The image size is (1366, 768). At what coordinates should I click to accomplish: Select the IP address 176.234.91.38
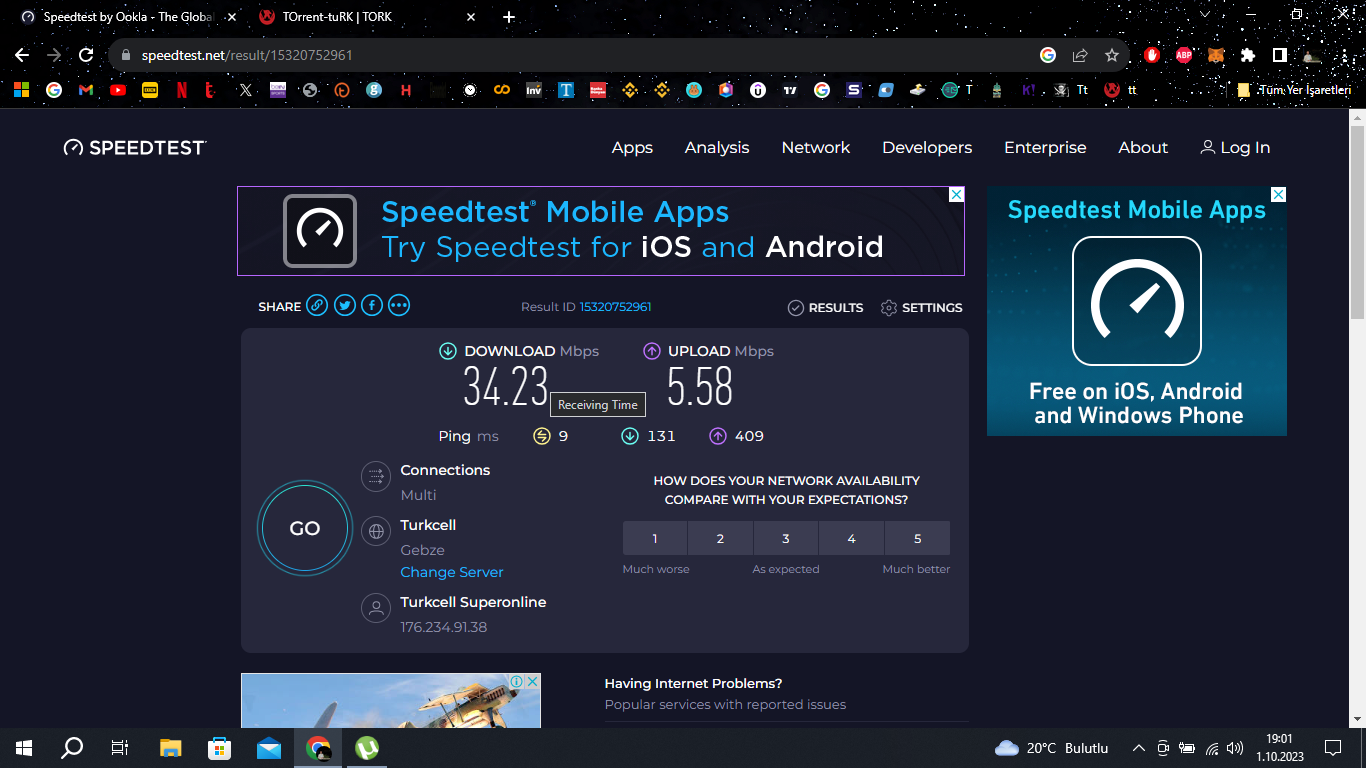tap(443, 627)
